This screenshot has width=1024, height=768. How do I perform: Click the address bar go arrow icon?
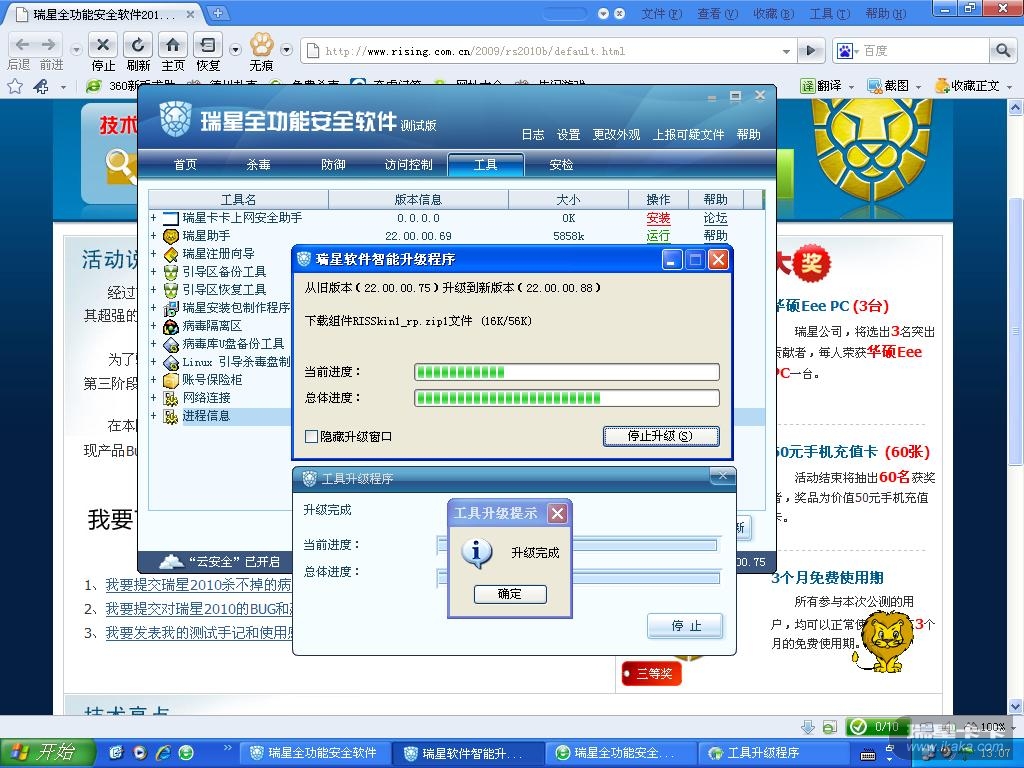pos(810,50)
